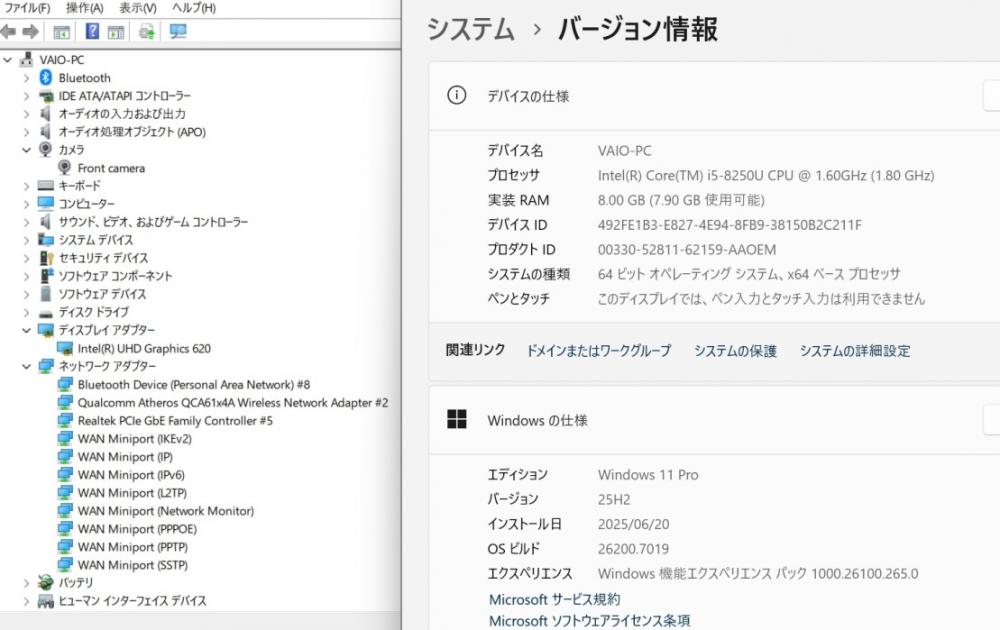Screen dimensions: 1000x630
Task: Expand the Bluetooth category
Action: coord(26,78)
